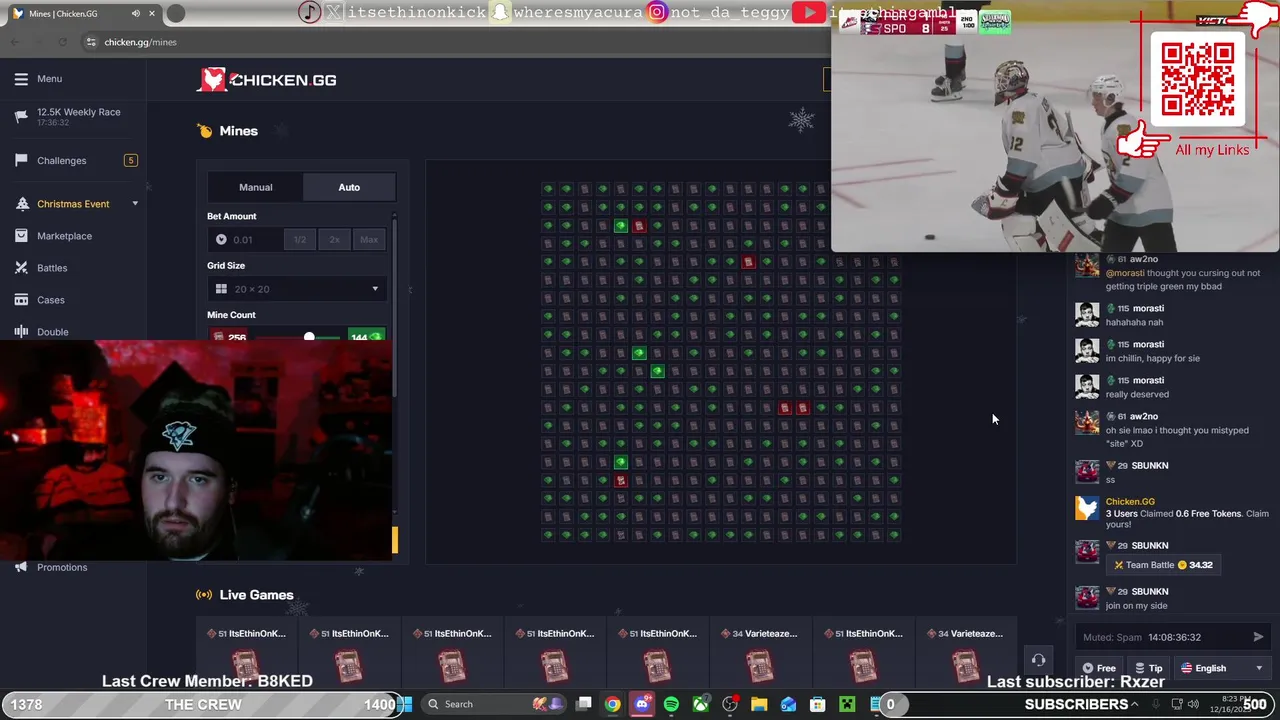
Task: Send the chat message with arrow icon
Action: point(1258,637)
